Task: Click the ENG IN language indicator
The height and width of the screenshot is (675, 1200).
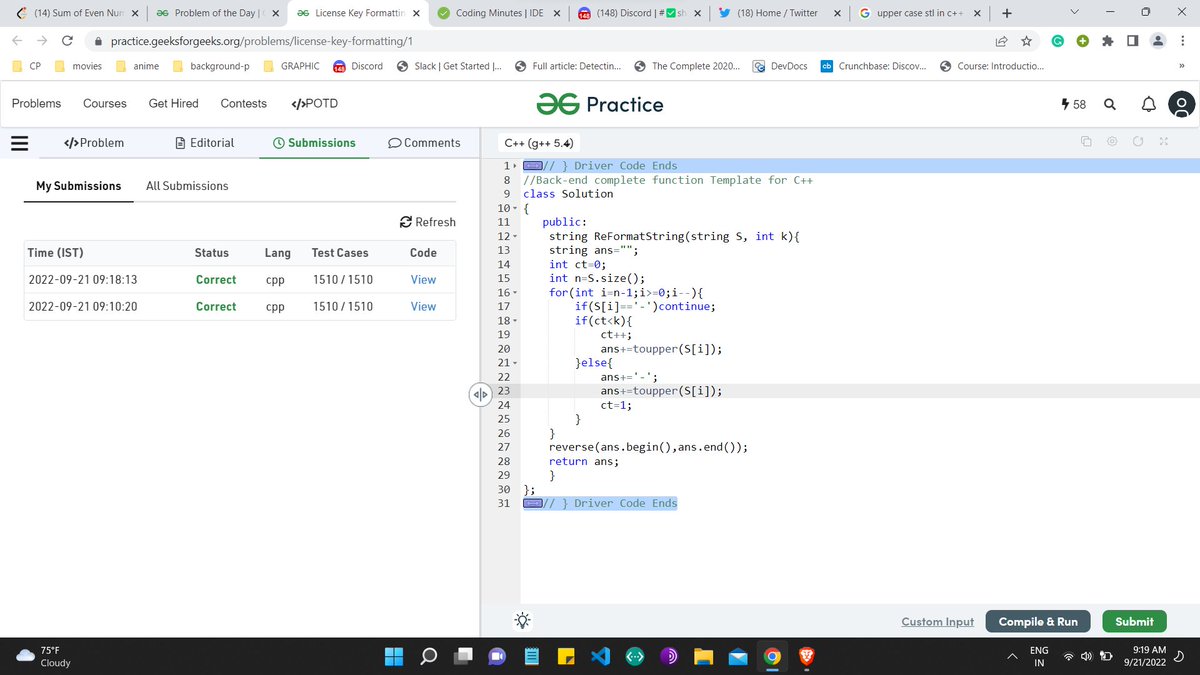Action: (1039, 657)
